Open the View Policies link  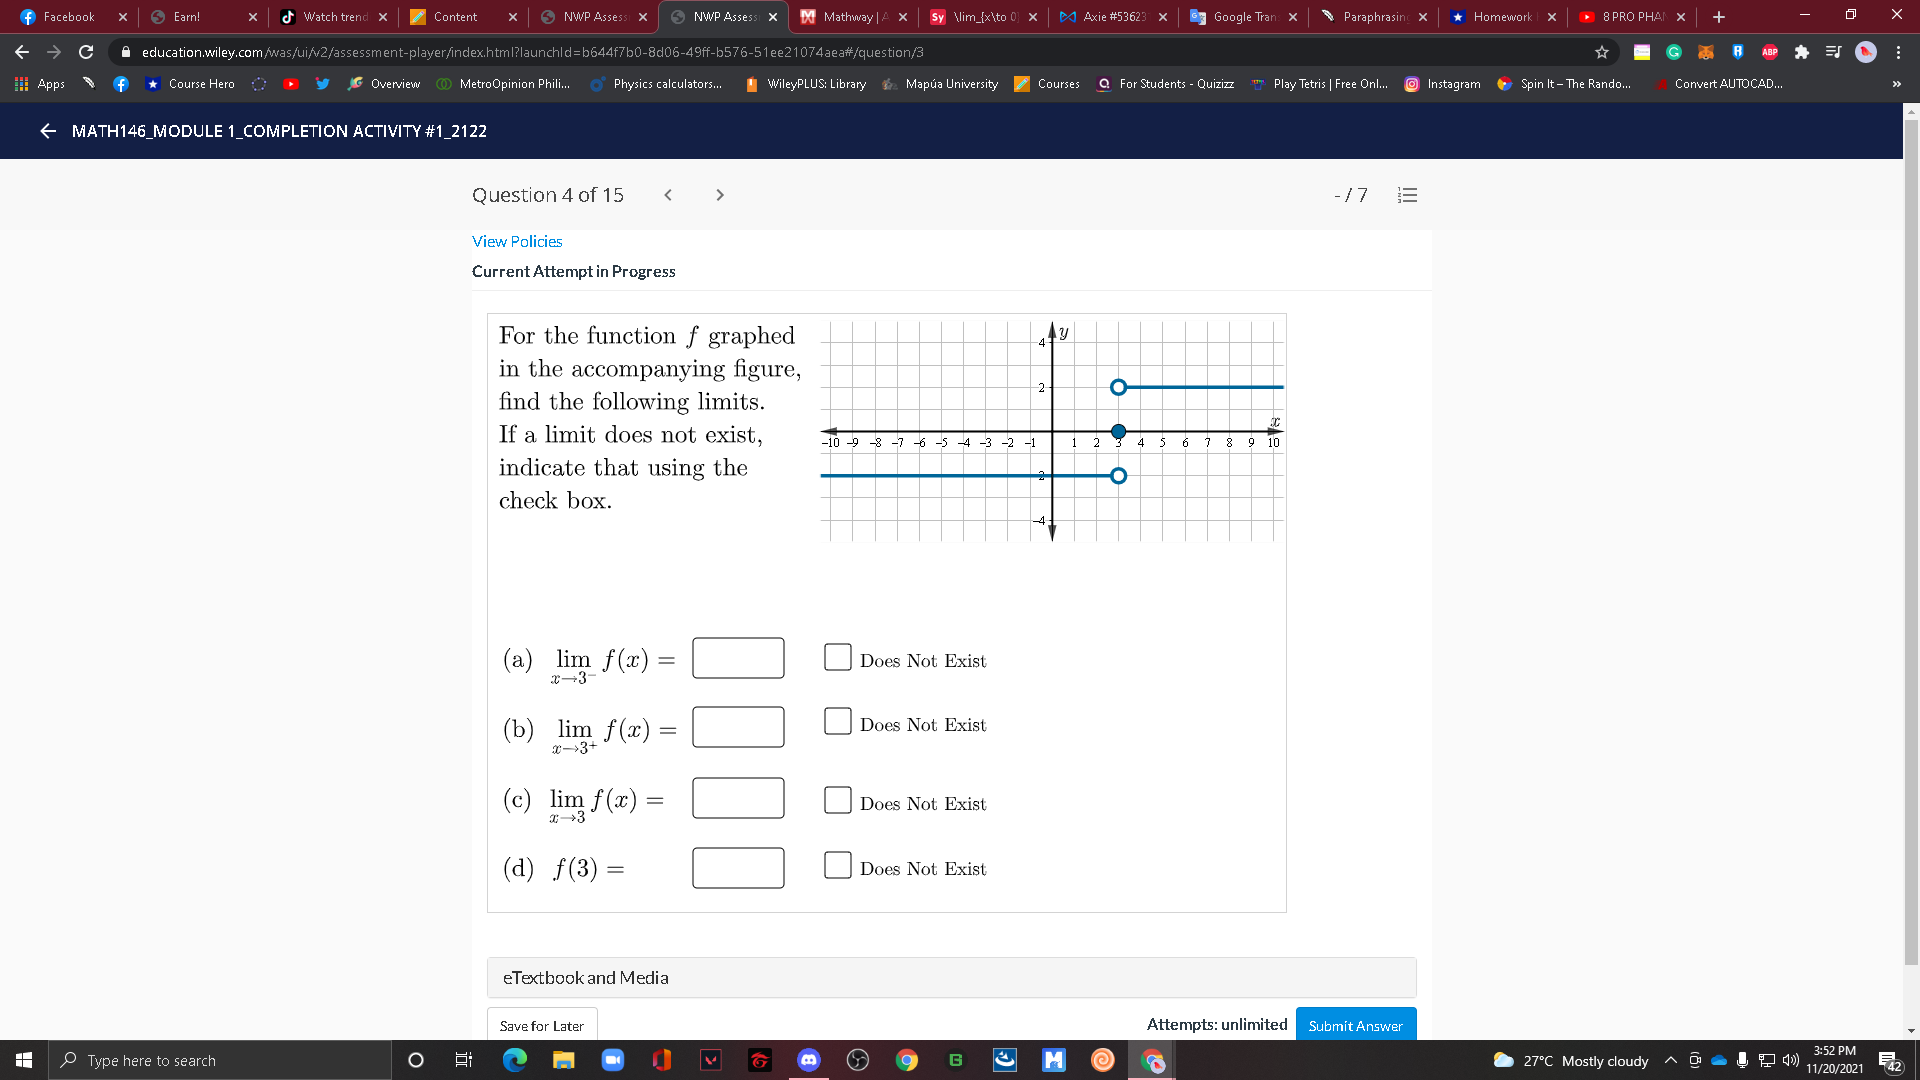[517, 241]
